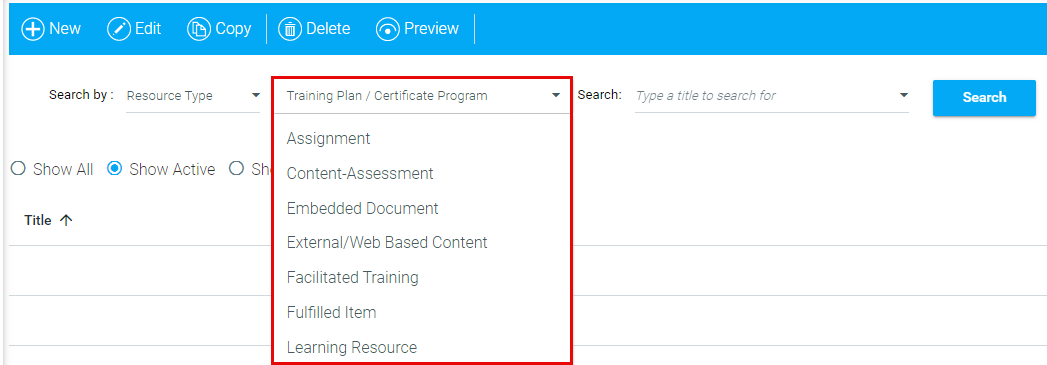Screen dimensions: 1047x365
Task: Sort by the Title column arrow
Action: coord(65,221)
